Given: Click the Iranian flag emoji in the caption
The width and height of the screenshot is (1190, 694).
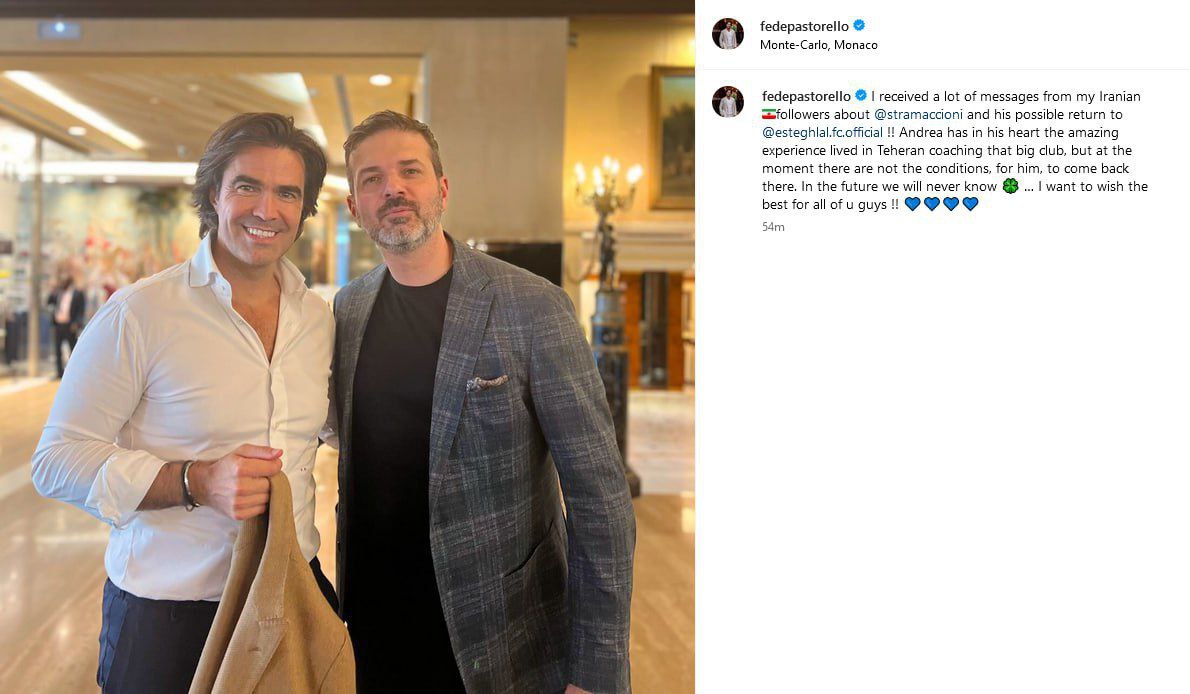Looking at the screenshot, I should tap(769, 115).
